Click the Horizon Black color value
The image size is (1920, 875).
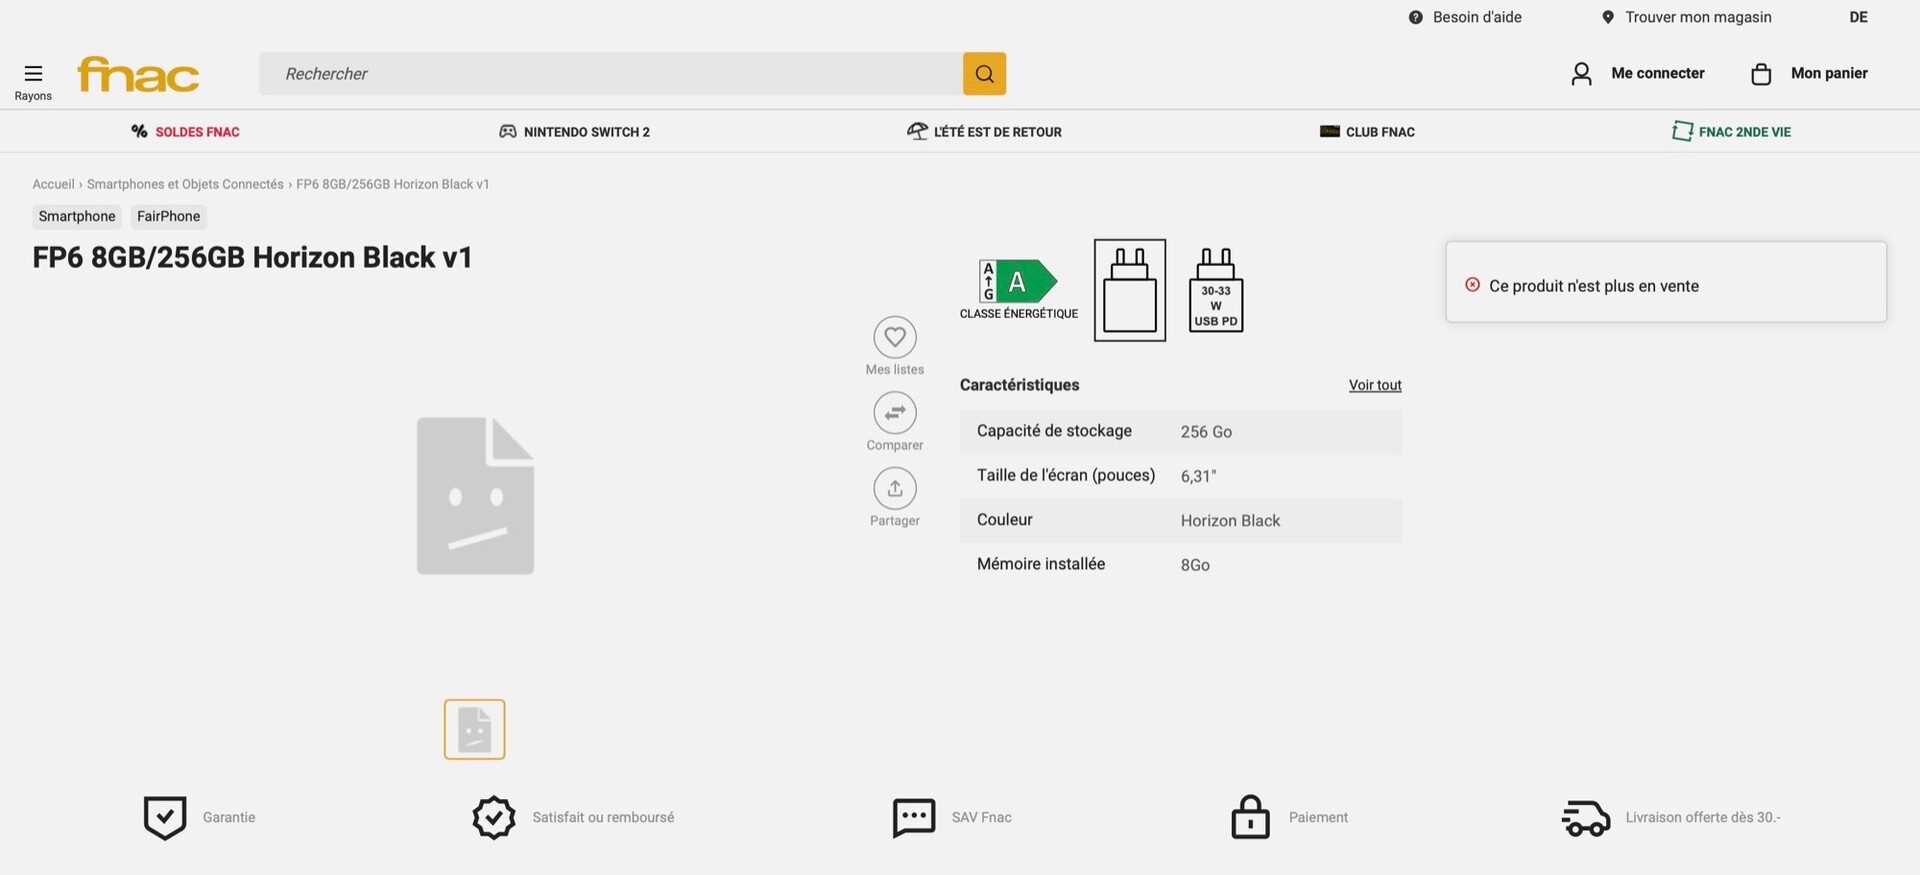pos(1230,521)
